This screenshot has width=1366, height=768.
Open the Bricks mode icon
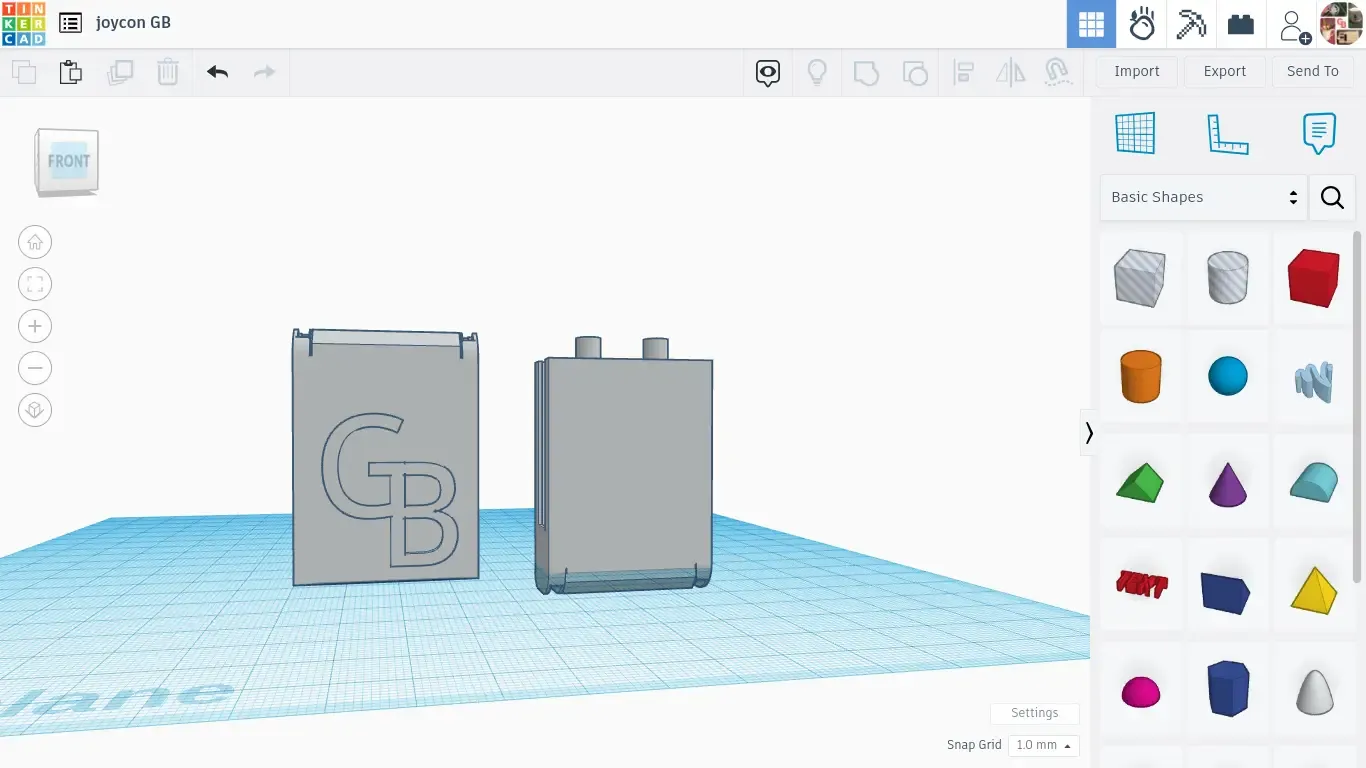point(1241,24)
